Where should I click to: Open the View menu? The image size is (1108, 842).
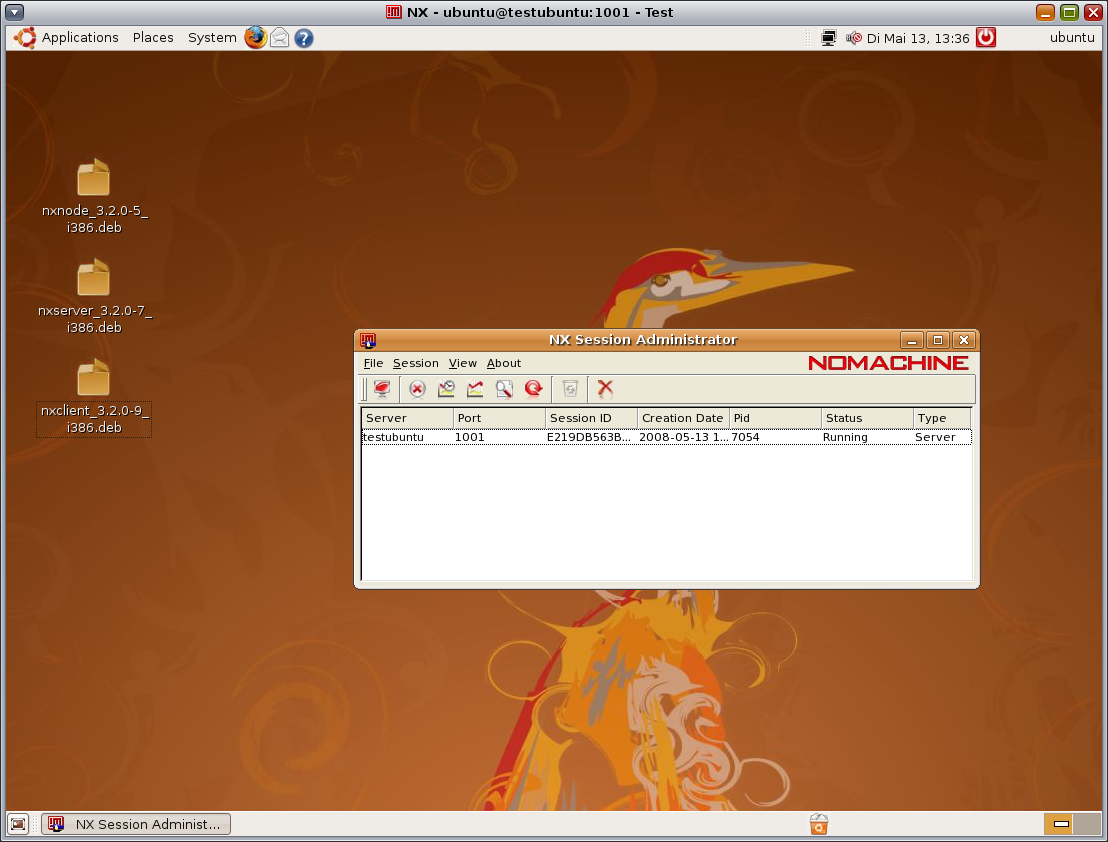pos(462,363)
